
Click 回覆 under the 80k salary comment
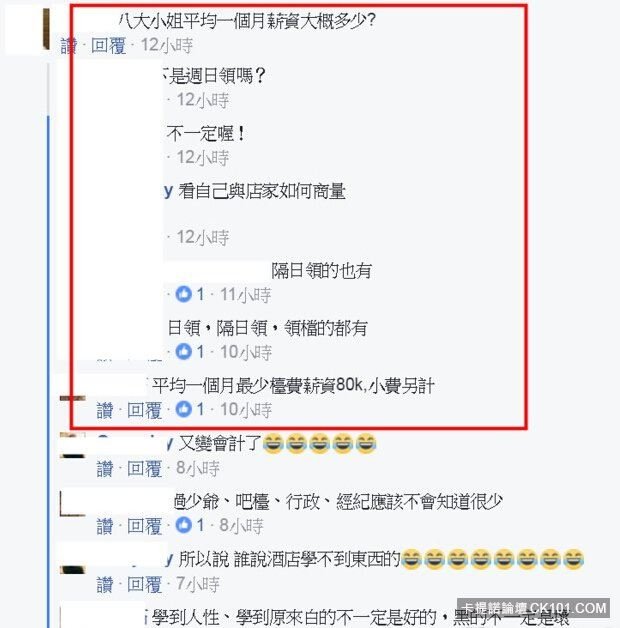click(144, 410)
